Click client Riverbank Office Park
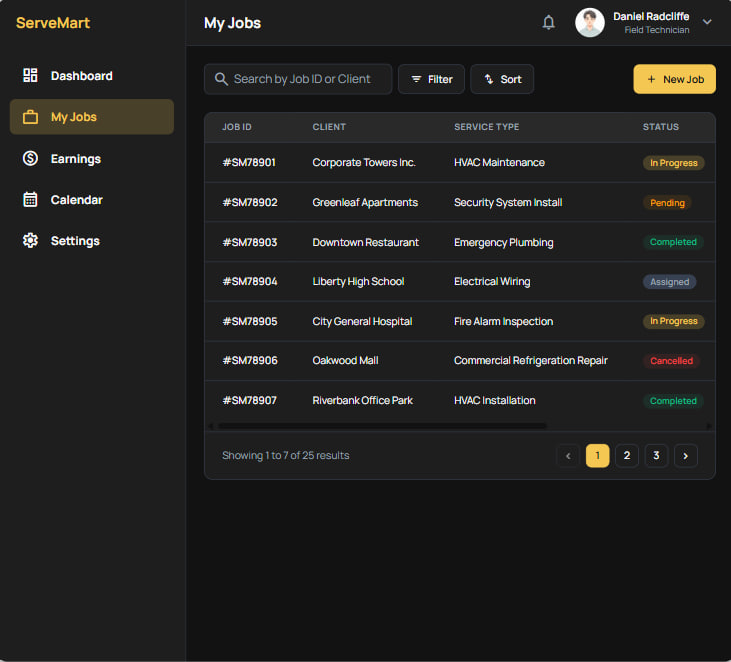 click(362, 400)
